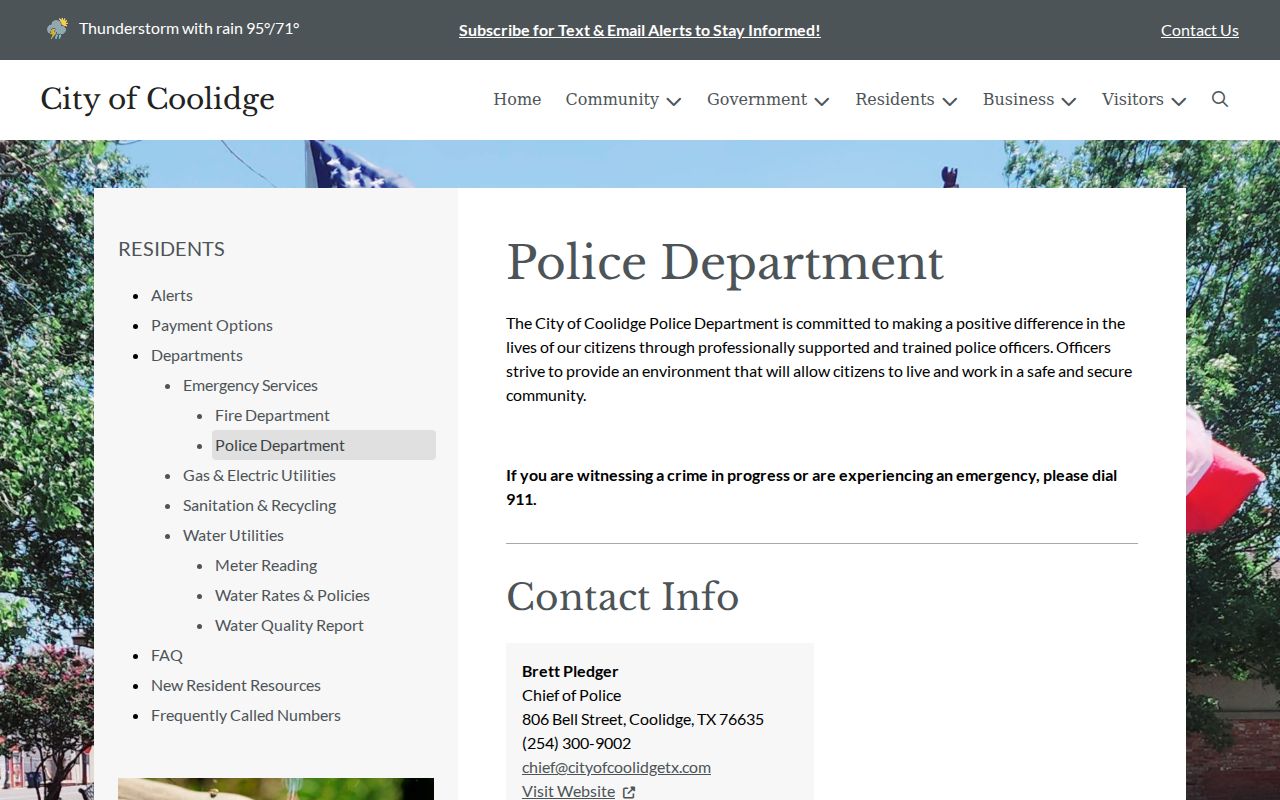Open the Contact Us link
This screenshot has height=800, width=1280.
[1200, 31]
